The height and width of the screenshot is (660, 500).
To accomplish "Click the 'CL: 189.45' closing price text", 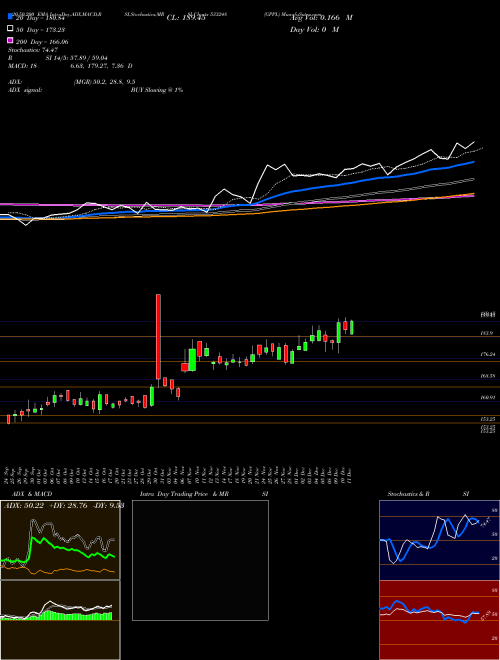I will click(186, 18).
